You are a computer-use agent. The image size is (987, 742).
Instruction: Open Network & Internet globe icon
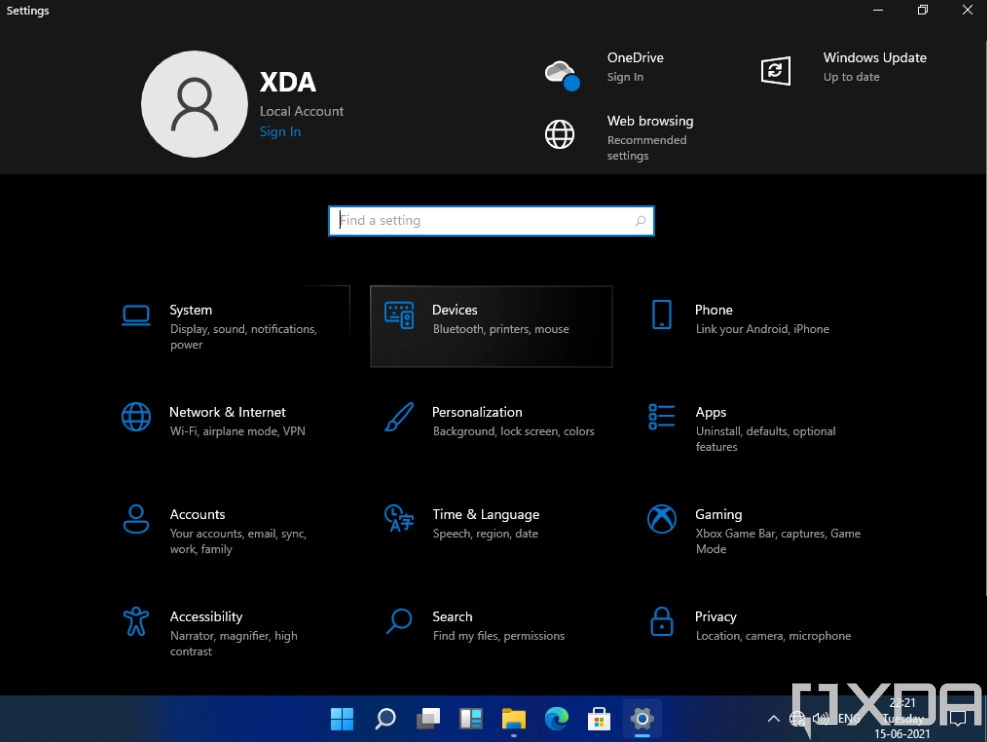pos(136,417)
